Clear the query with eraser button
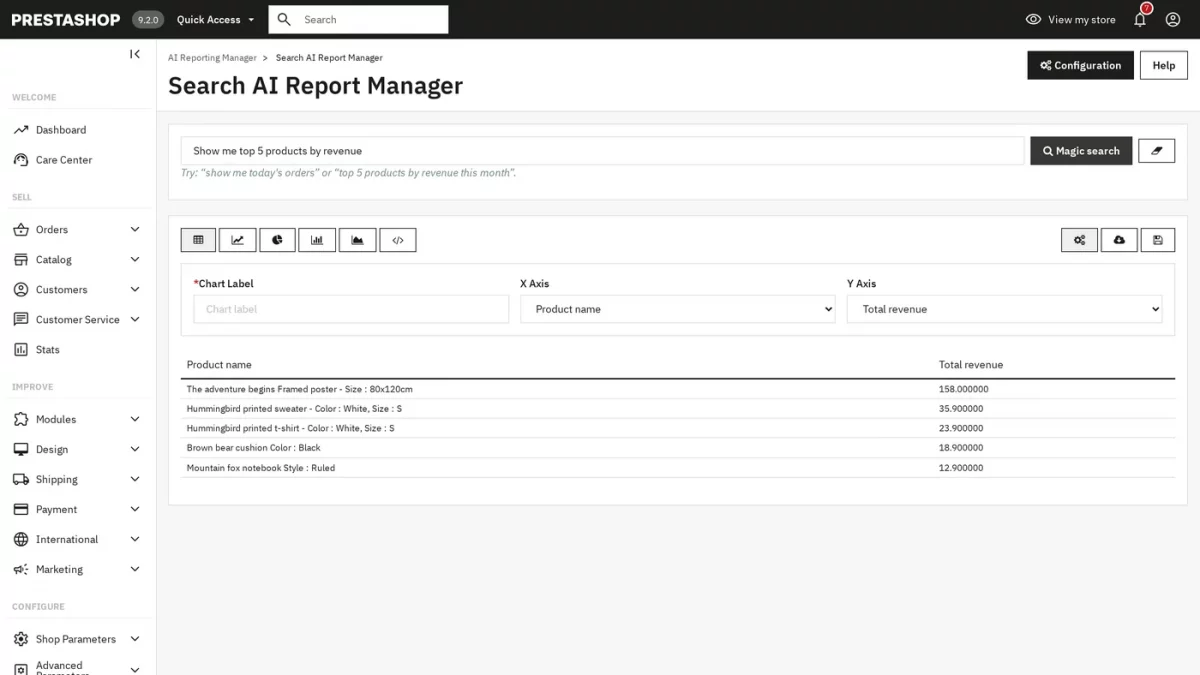This screenshot has width=1200, height=675. coord(1157,151)
